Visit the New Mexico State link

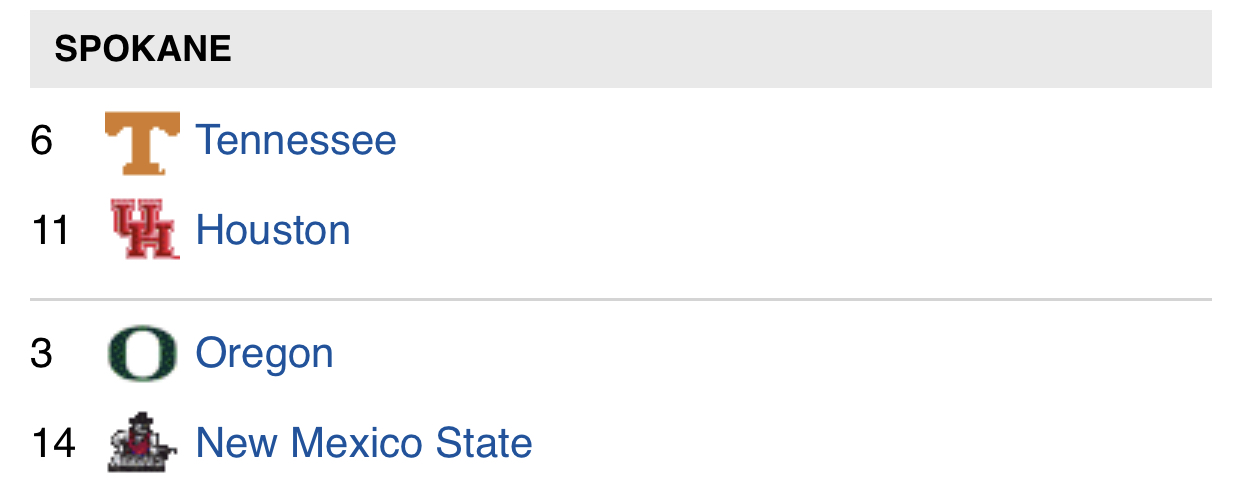pyautogui.click(x=364, y=442)
